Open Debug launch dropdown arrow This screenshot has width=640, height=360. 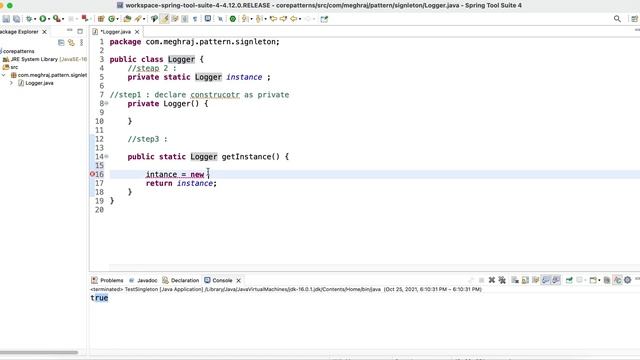35,19
